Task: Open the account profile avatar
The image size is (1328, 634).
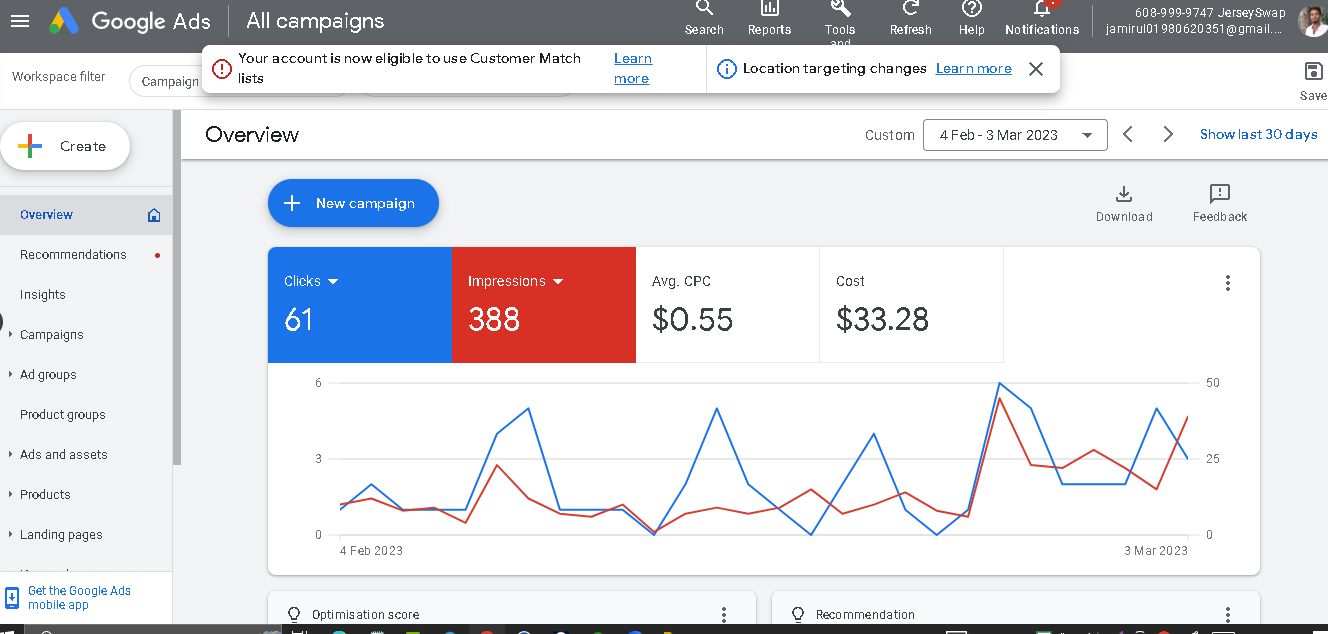Action: (x=1311, y=20)
